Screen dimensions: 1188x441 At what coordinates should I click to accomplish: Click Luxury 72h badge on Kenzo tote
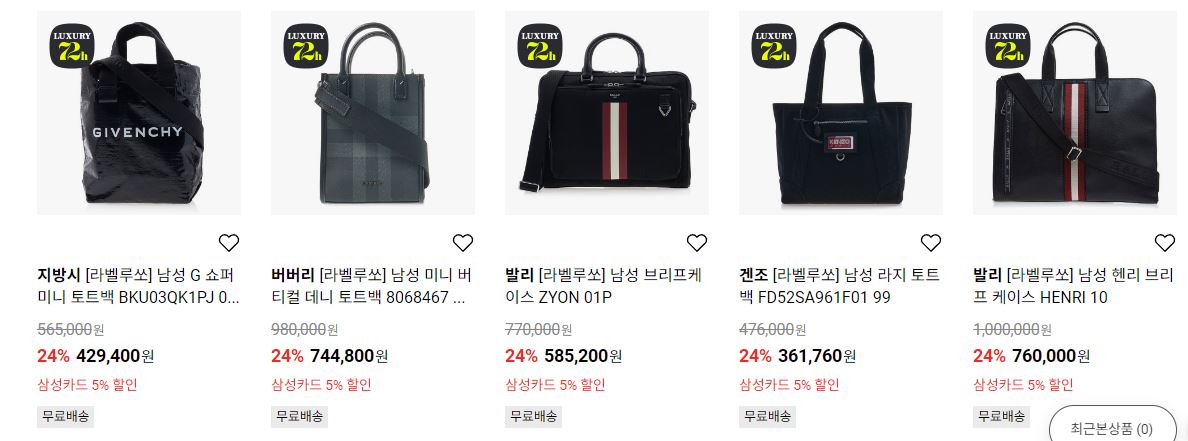click(774, 45)
